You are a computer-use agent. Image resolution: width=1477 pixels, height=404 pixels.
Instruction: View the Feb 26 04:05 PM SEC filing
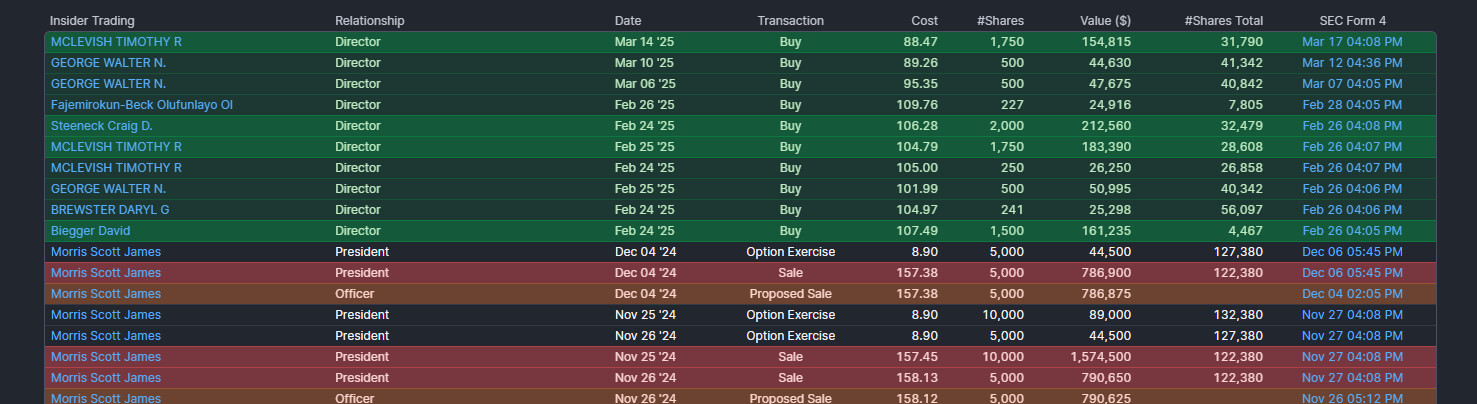tap(1352, 231)
